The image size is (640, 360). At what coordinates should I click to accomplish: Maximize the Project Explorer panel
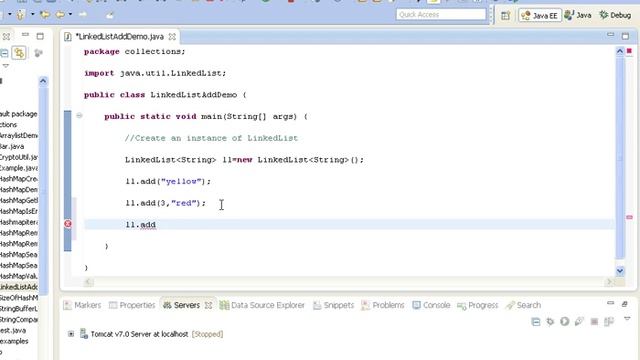(40, 36)
